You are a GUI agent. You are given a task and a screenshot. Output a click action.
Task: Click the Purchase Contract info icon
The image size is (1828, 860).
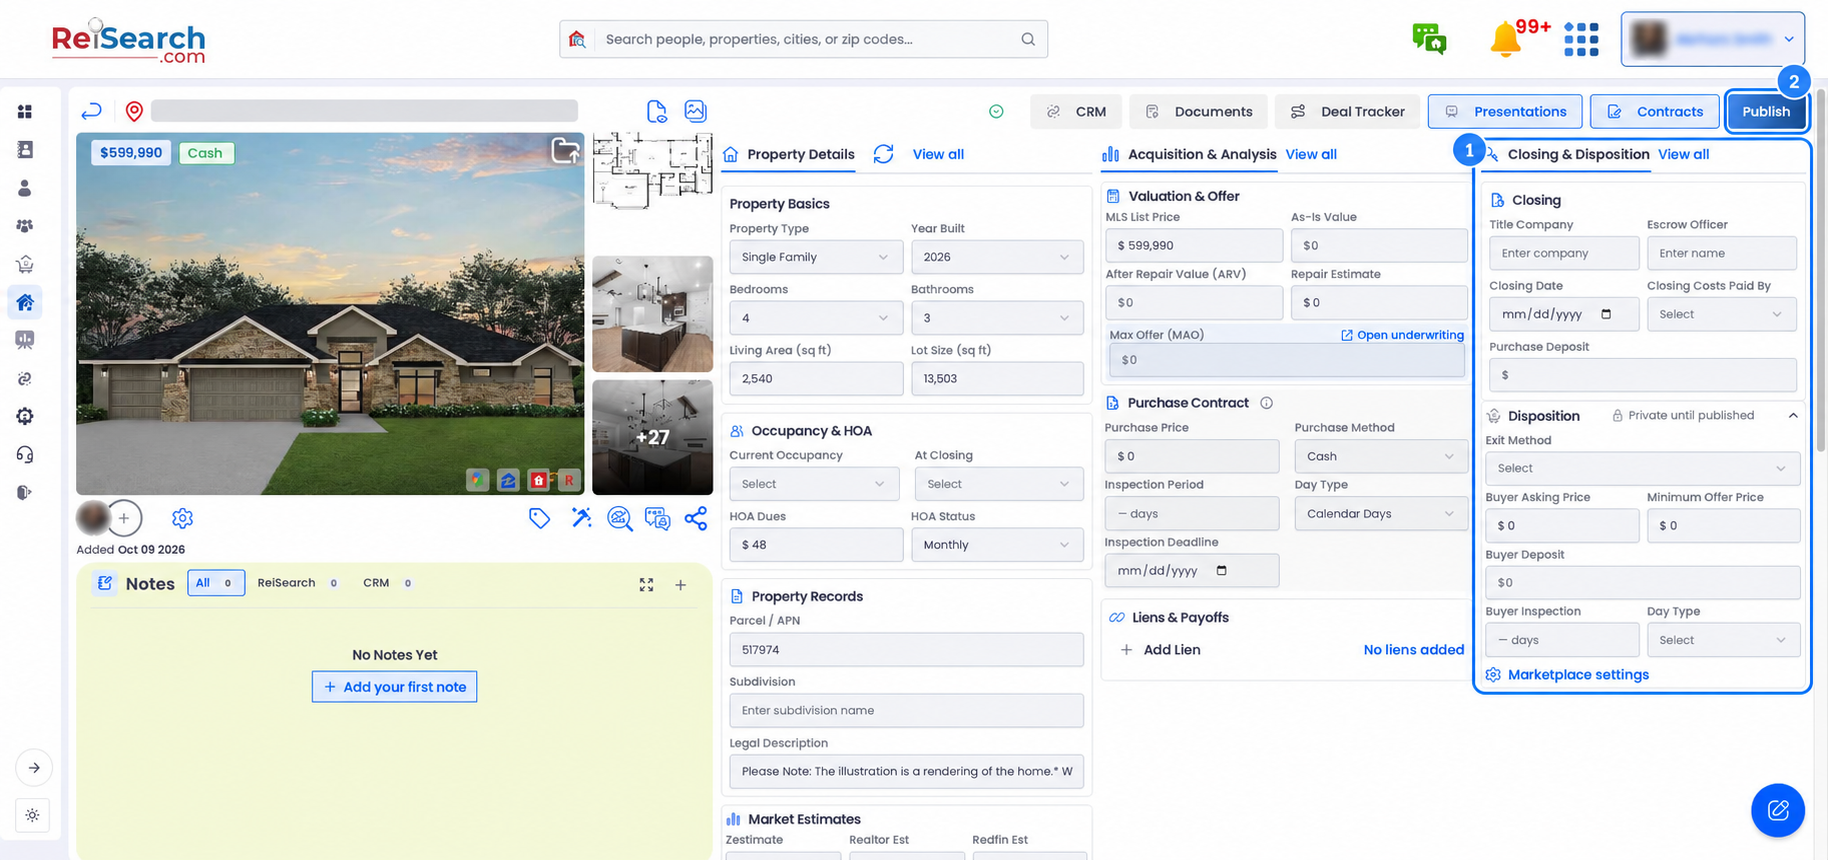(x=1266, y=403)
